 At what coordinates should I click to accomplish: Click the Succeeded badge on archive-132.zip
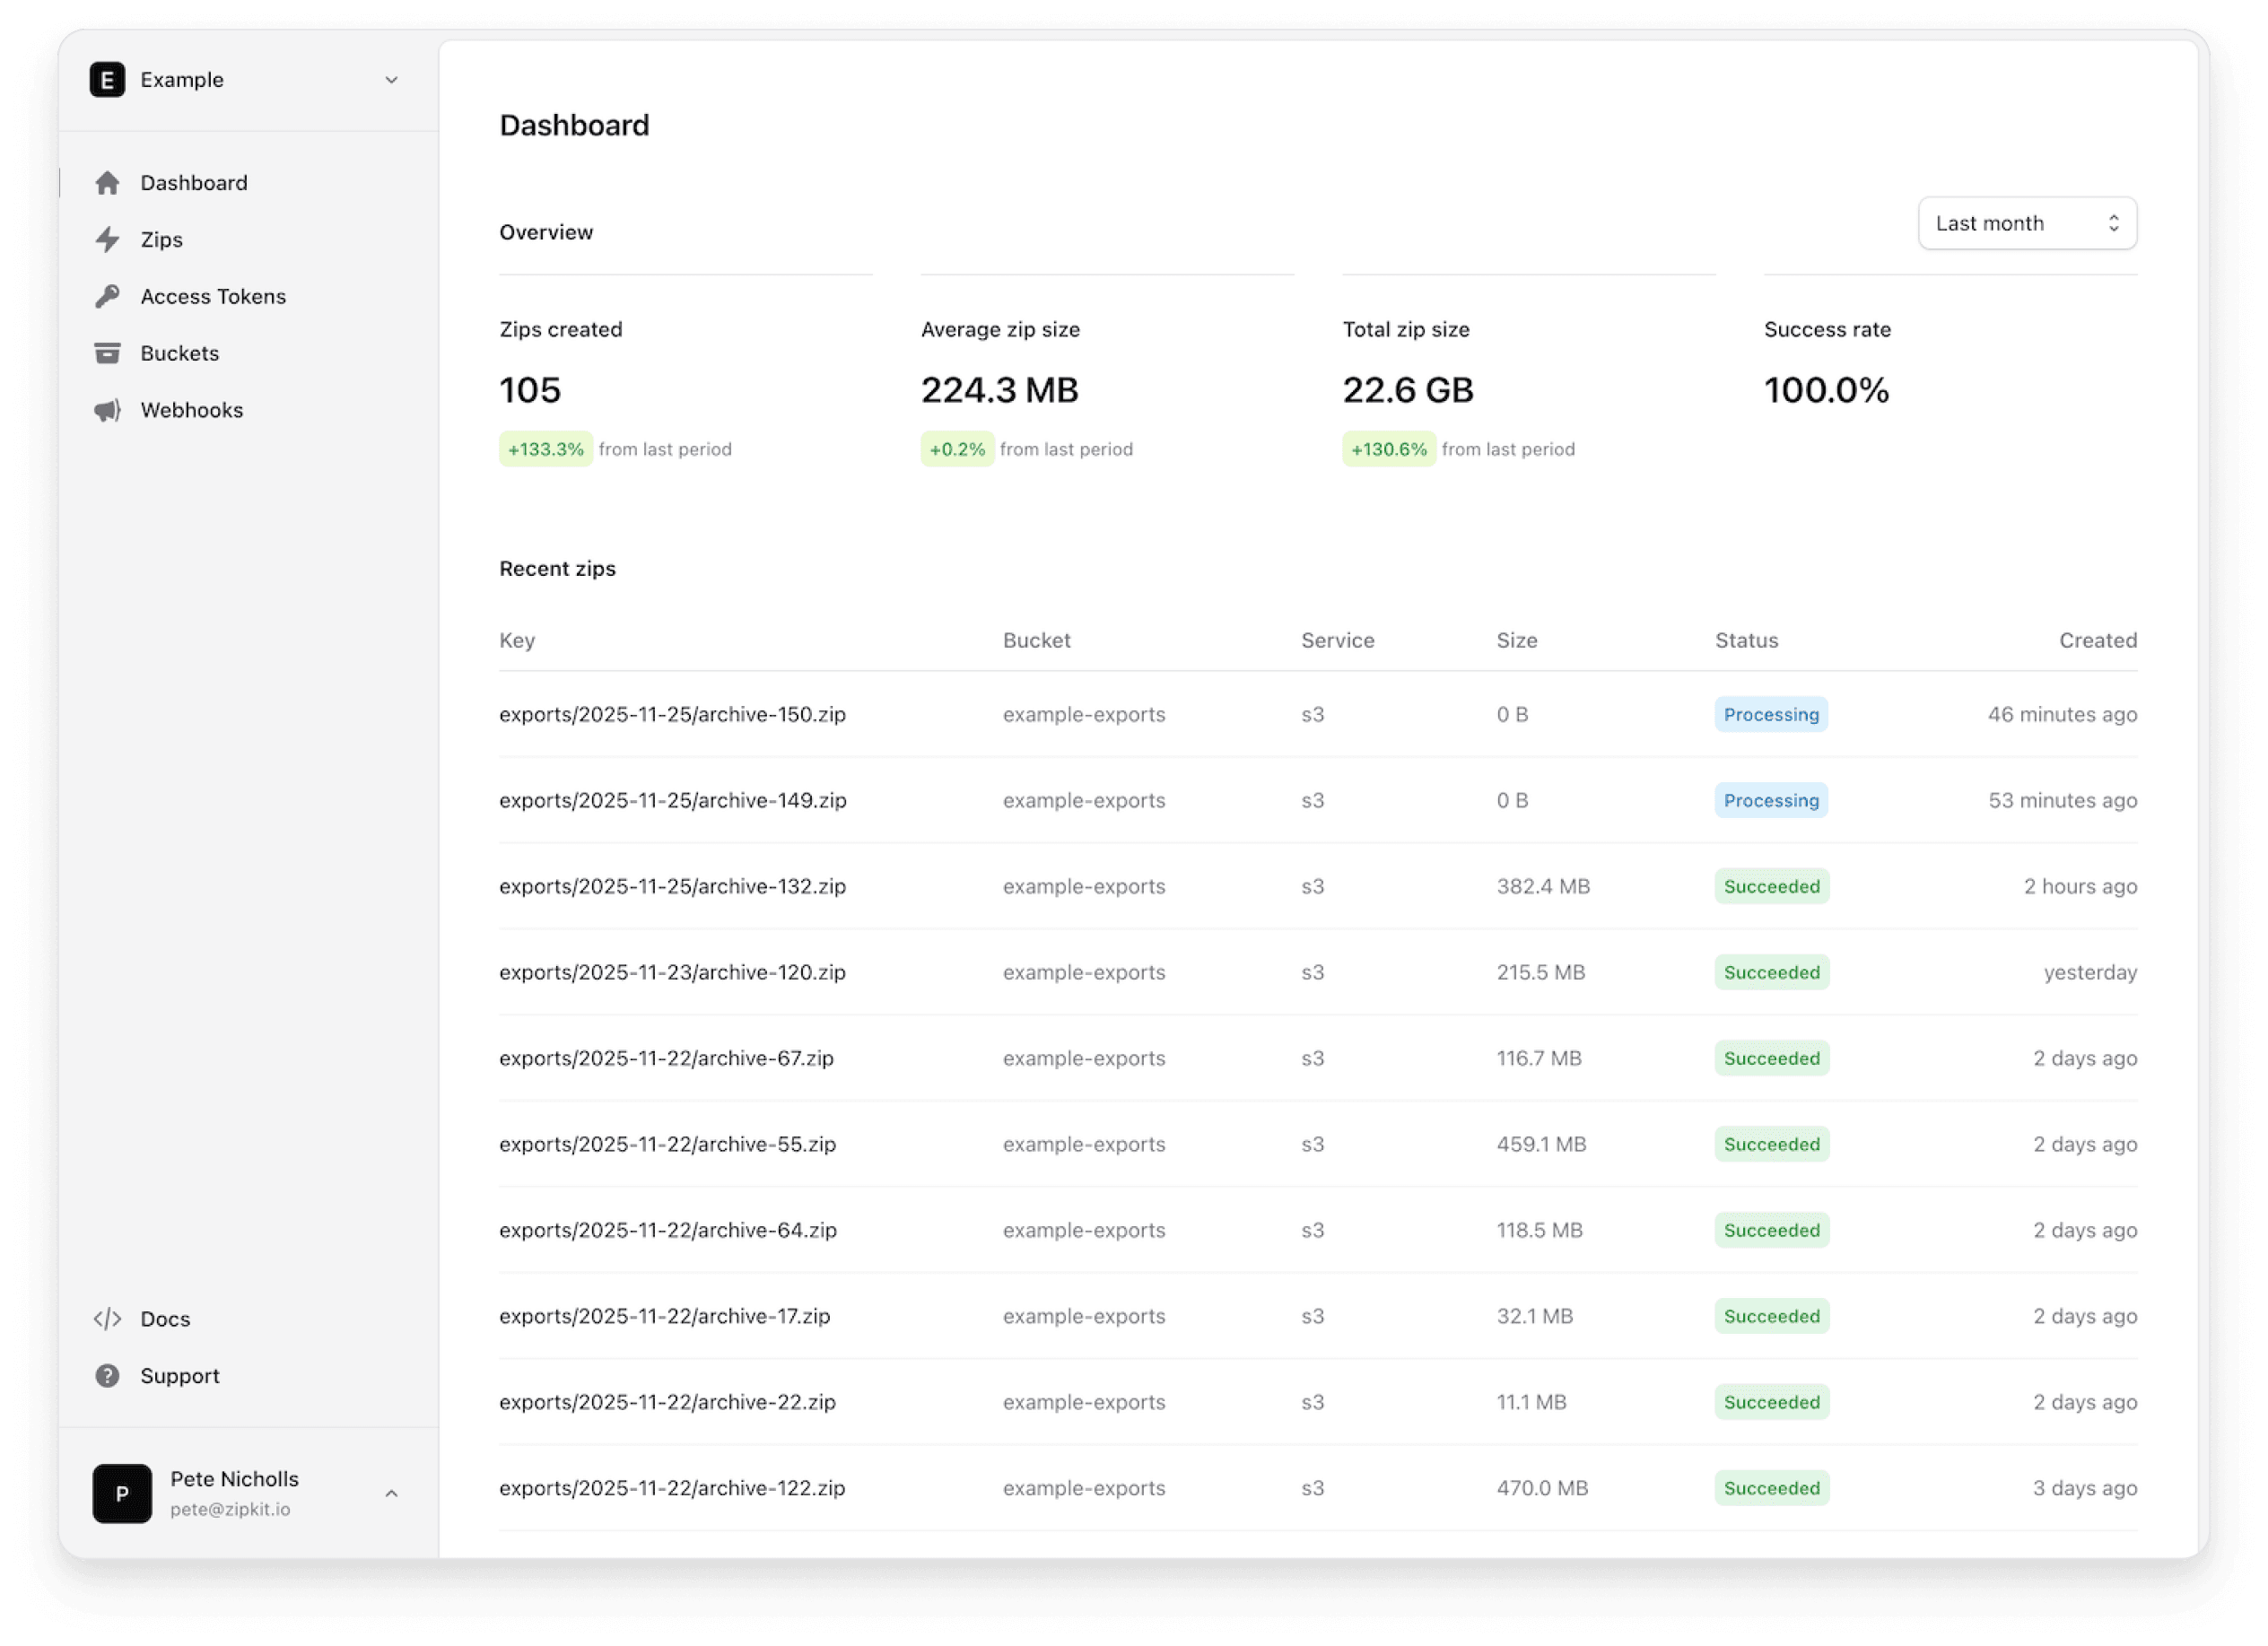click(x=1771, y=886)
